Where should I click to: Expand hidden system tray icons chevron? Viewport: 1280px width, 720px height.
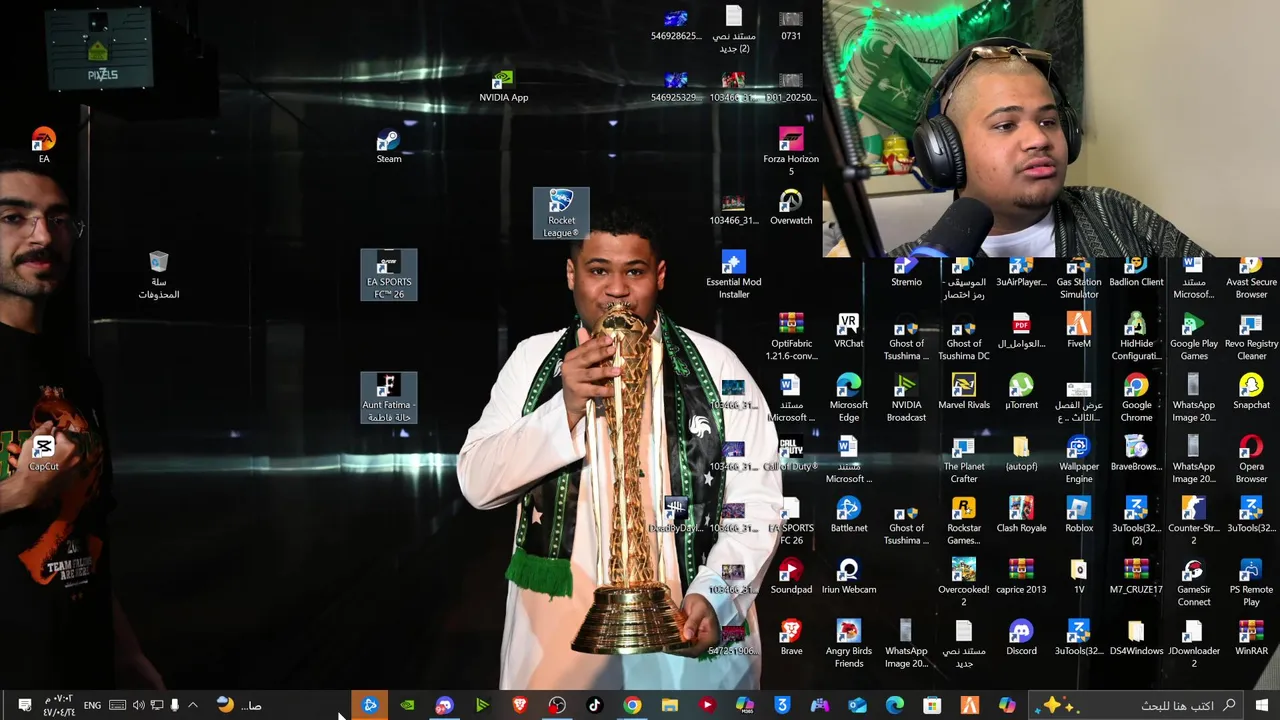pos(193,705)
